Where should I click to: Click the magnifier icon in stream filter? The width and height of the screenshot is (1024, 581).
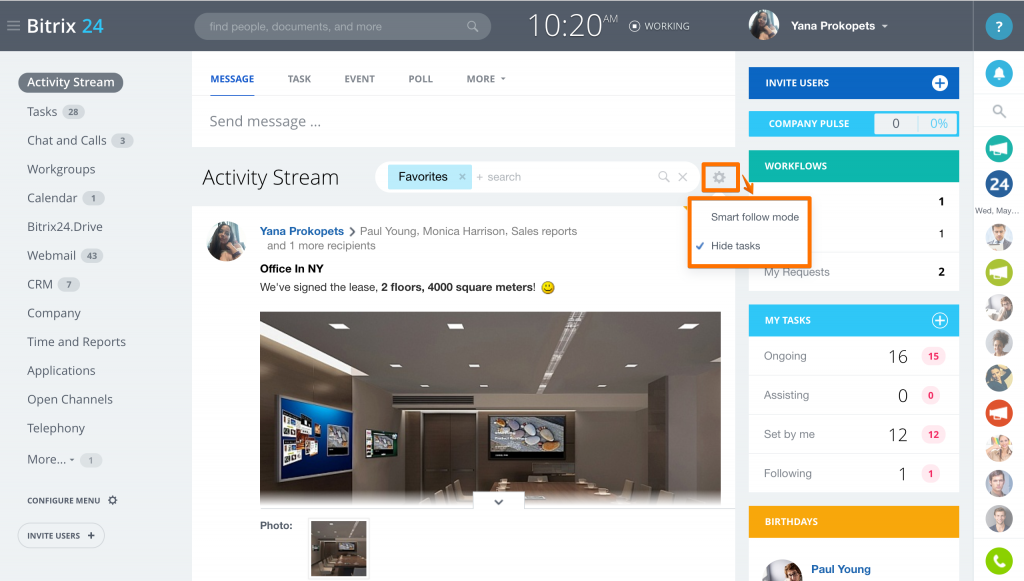click(664, 177)
